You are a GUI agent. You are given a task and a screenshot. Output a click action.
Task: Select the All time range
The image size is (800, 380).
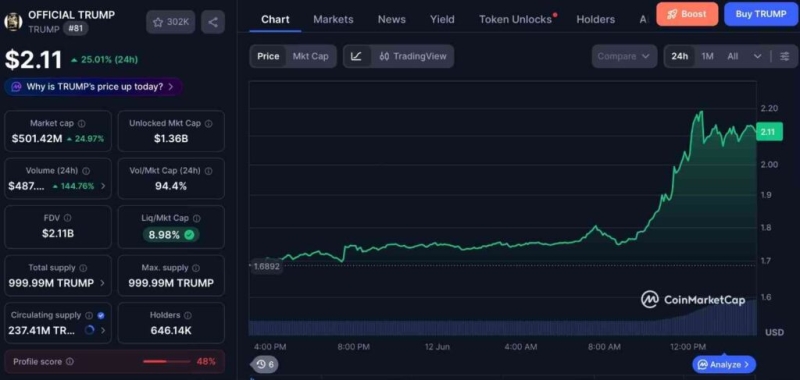pos(733,56)
